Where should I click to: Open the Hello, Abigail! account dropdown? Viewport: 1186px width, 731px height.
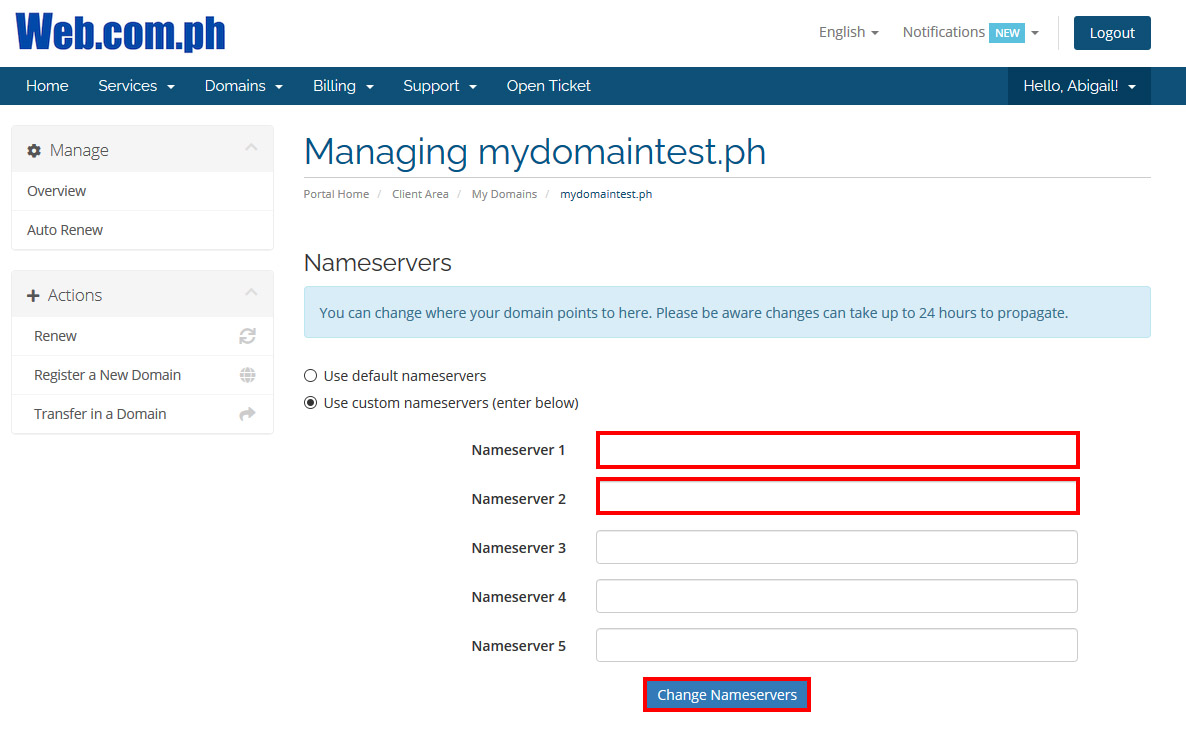(1079, 86)
